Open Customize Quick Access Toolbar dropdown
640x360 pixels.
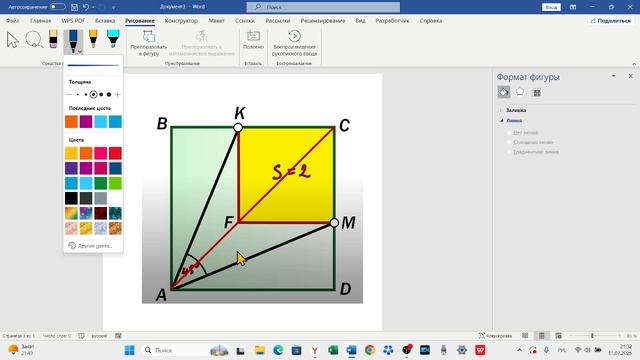tap(113, 7)
